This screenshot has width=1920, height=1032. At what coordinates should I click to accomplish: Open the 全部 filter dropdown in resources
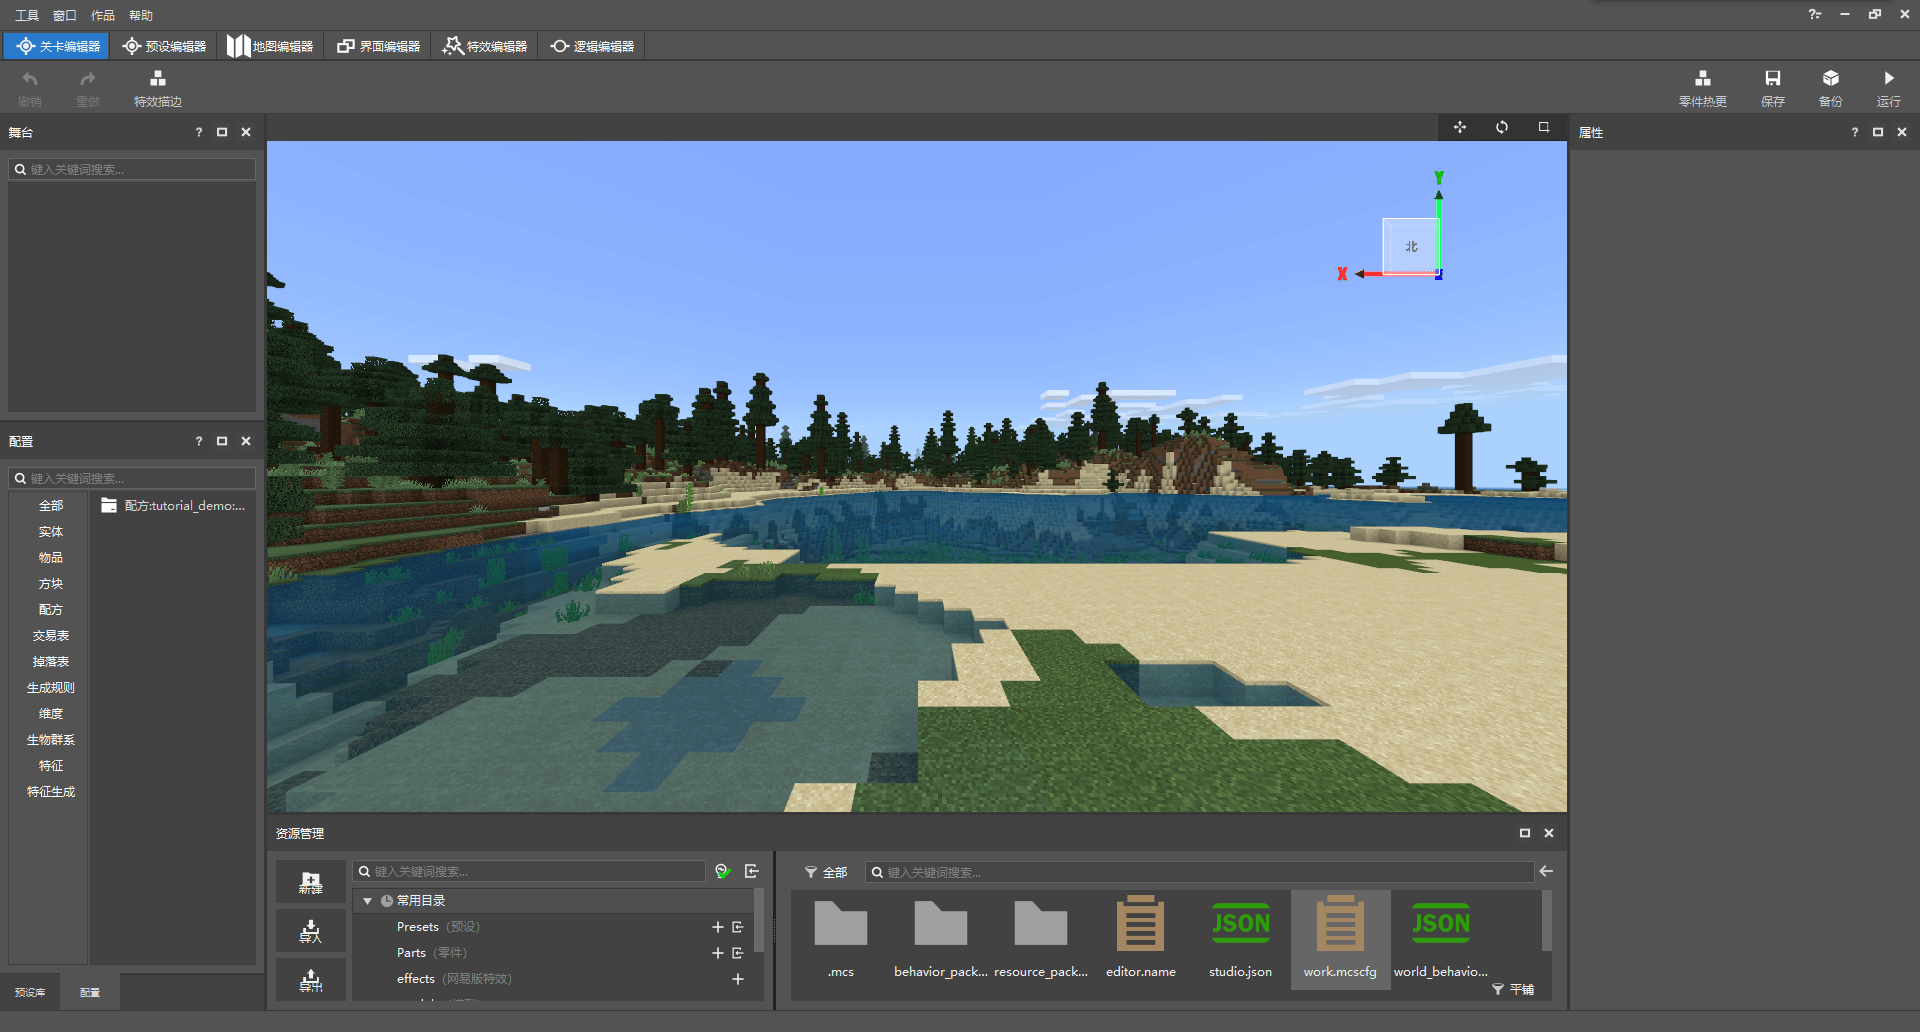[x=826, y=872]
